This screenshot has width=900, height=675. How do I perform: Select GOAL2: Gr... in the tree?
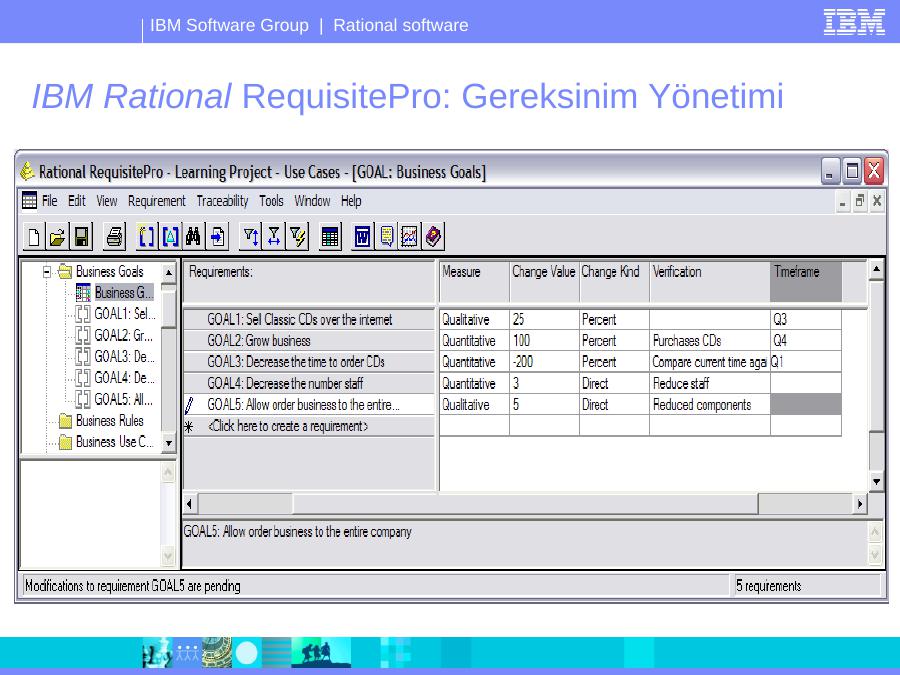click(x=115, y=335)
